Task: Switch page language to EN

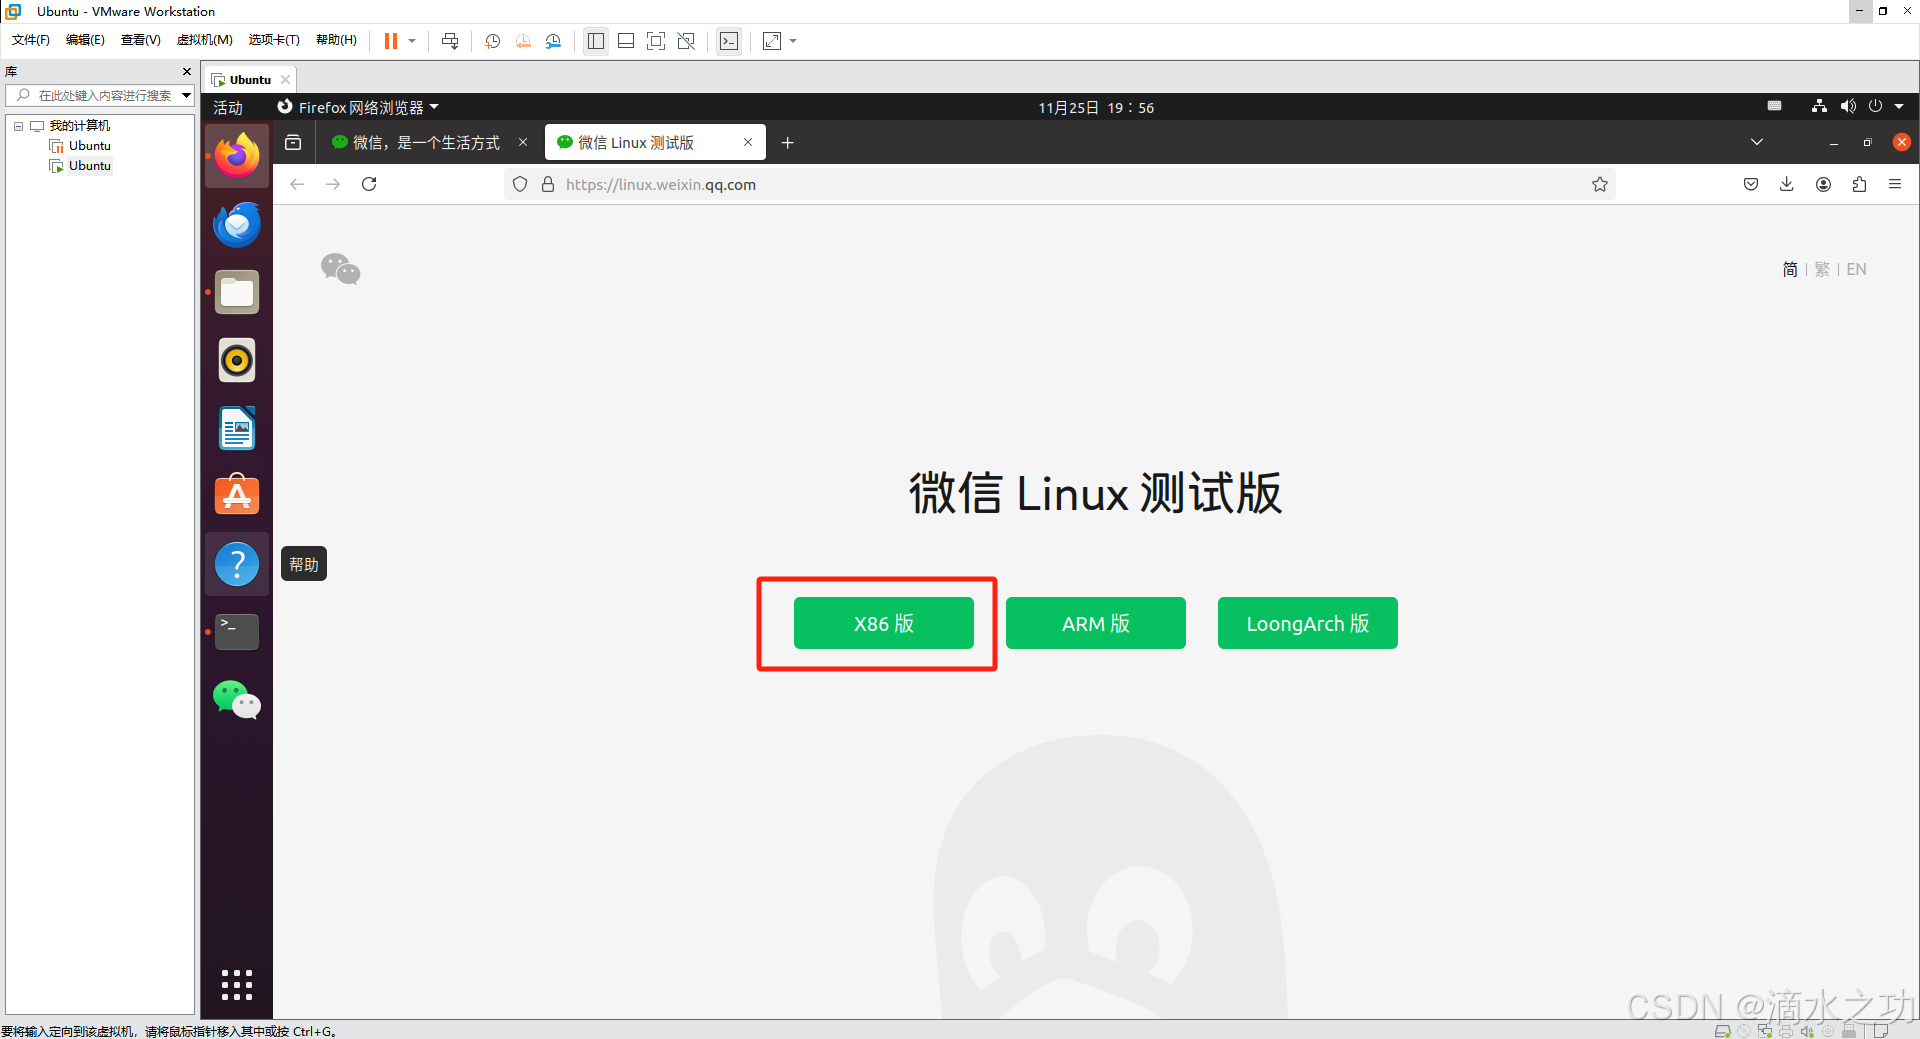Action: click(x=1856, y=269)
